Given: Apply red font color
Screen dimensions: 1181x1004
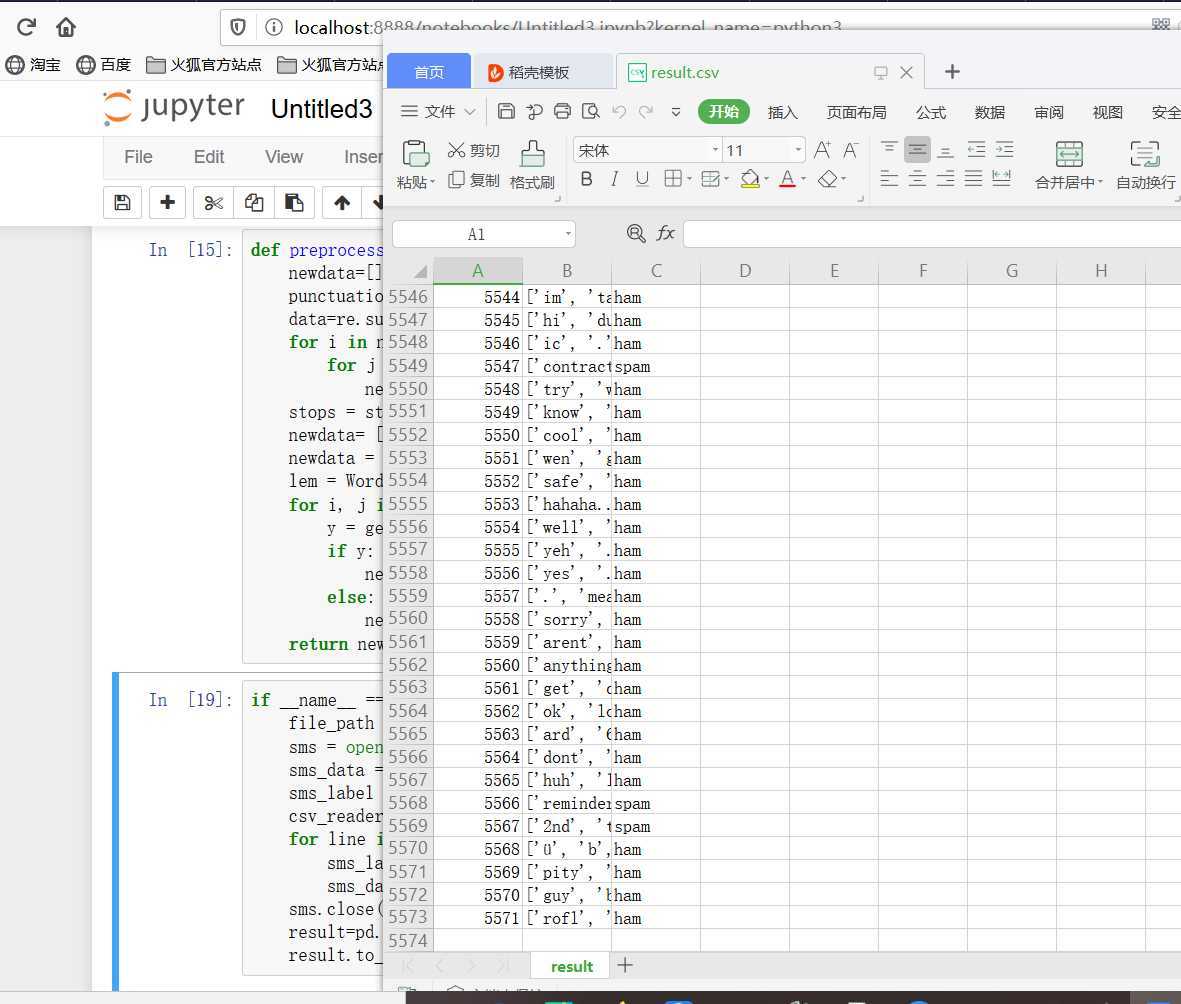Looking at the screenshot, I should pyautogui.click(x=787, y=179).
